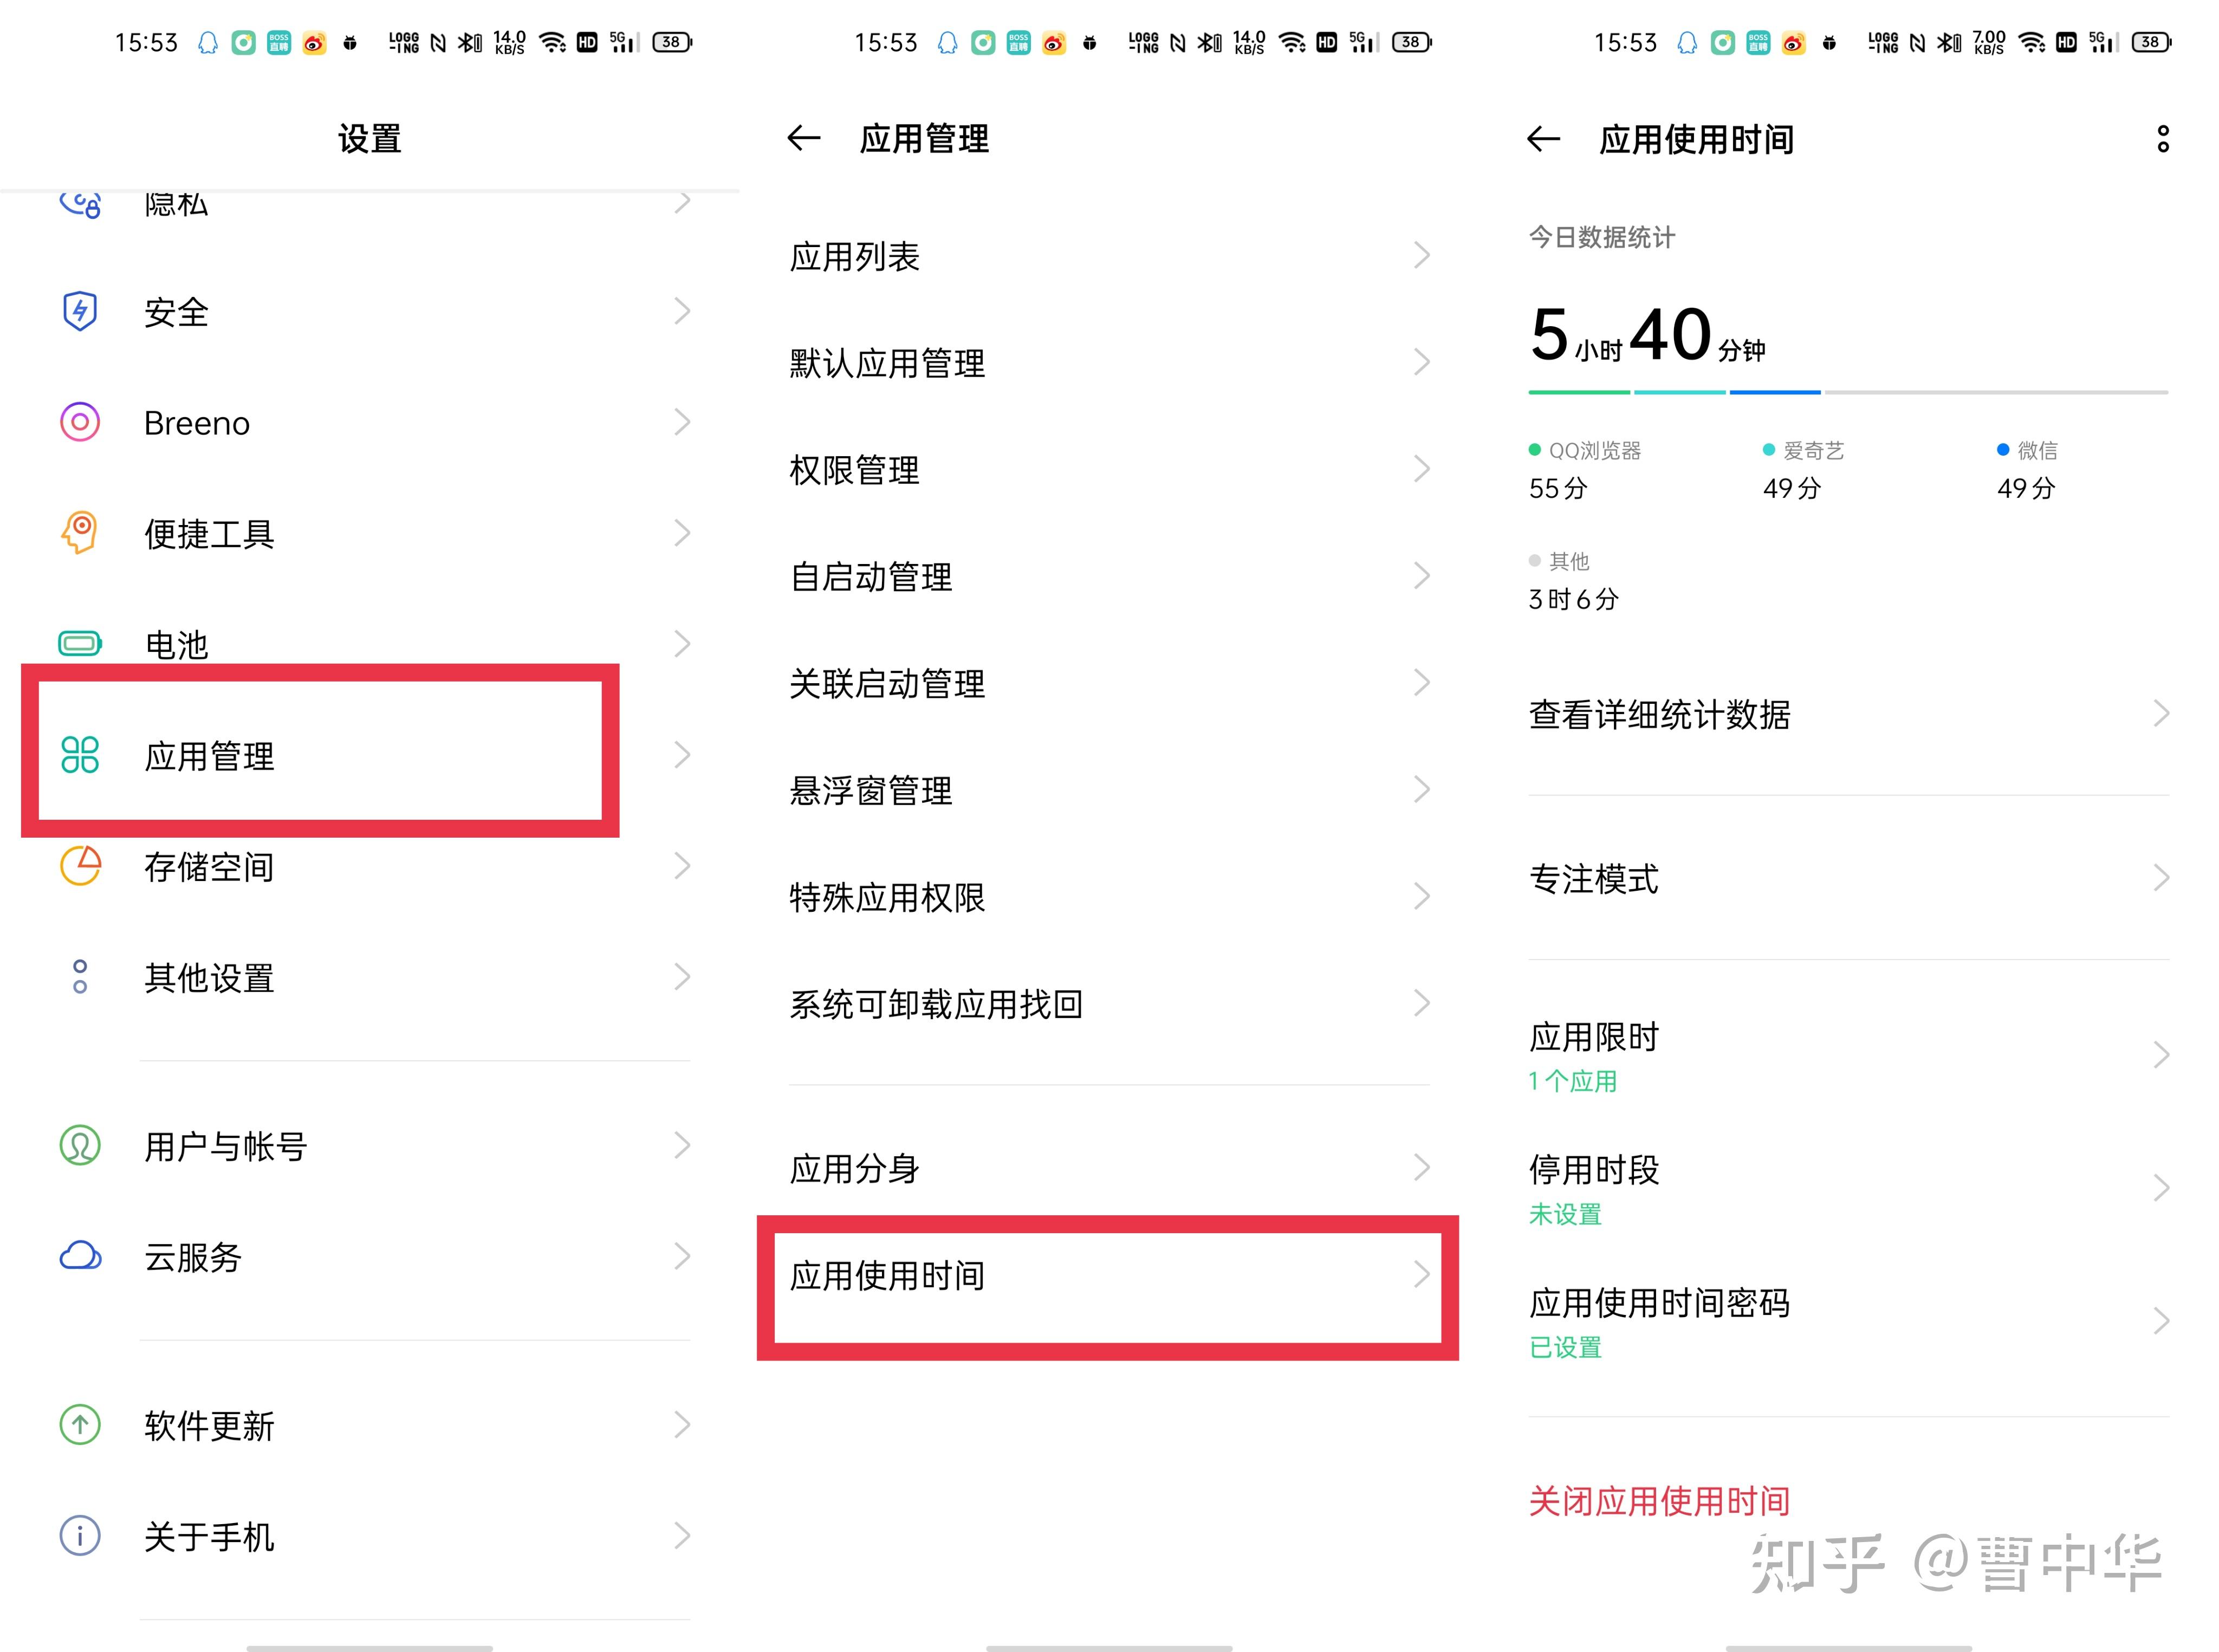Viewport: 2219px width, 1652px height.
Task: Open the three-dot overflow menu
Action: pos(2163,139)
